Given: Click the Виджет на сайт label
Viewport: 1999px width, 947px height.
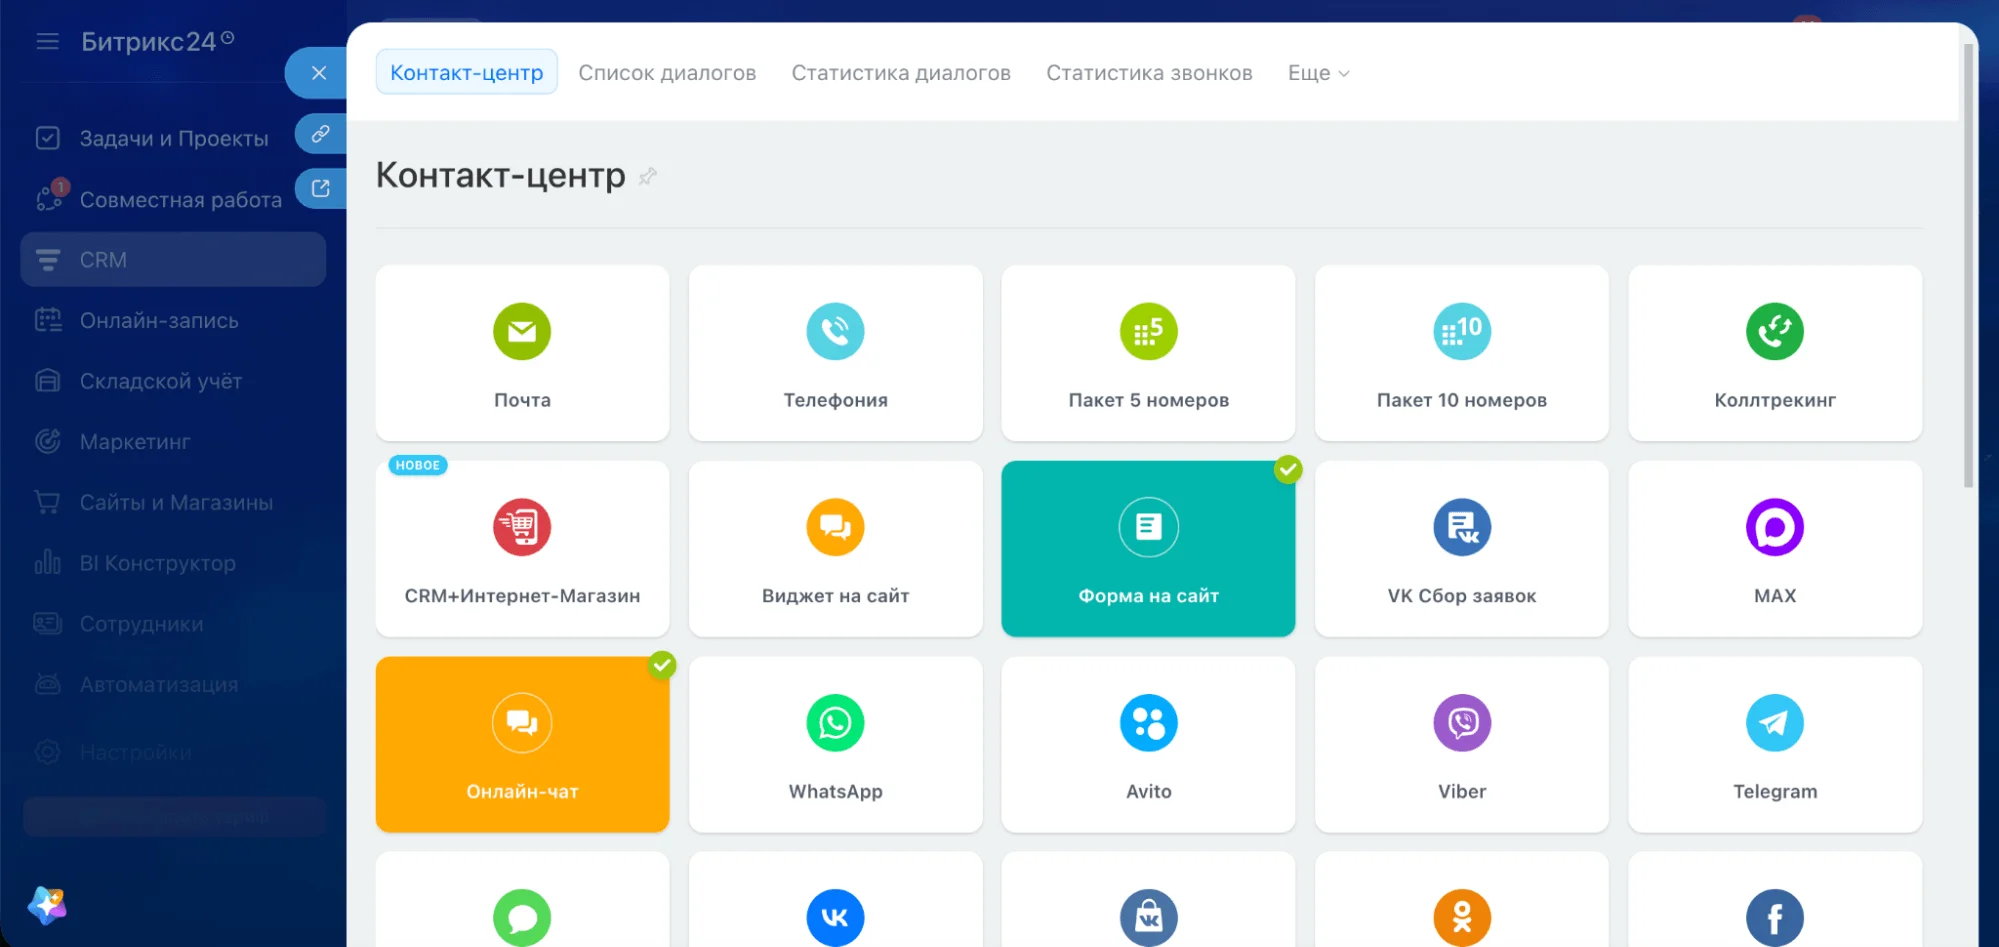Looking at the screenshot, I should (835, 596).
